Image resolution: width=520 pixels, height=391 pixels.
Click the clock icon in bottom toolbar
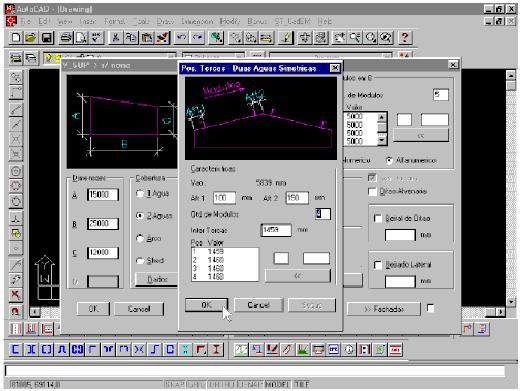point(349,349)
